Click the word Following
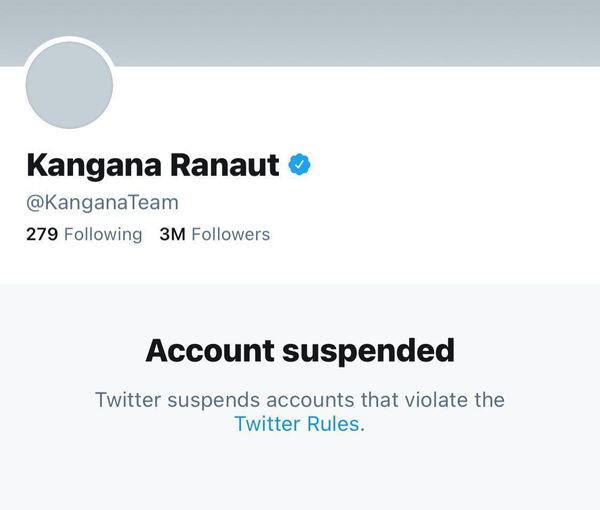 click(x=103, y=234)
